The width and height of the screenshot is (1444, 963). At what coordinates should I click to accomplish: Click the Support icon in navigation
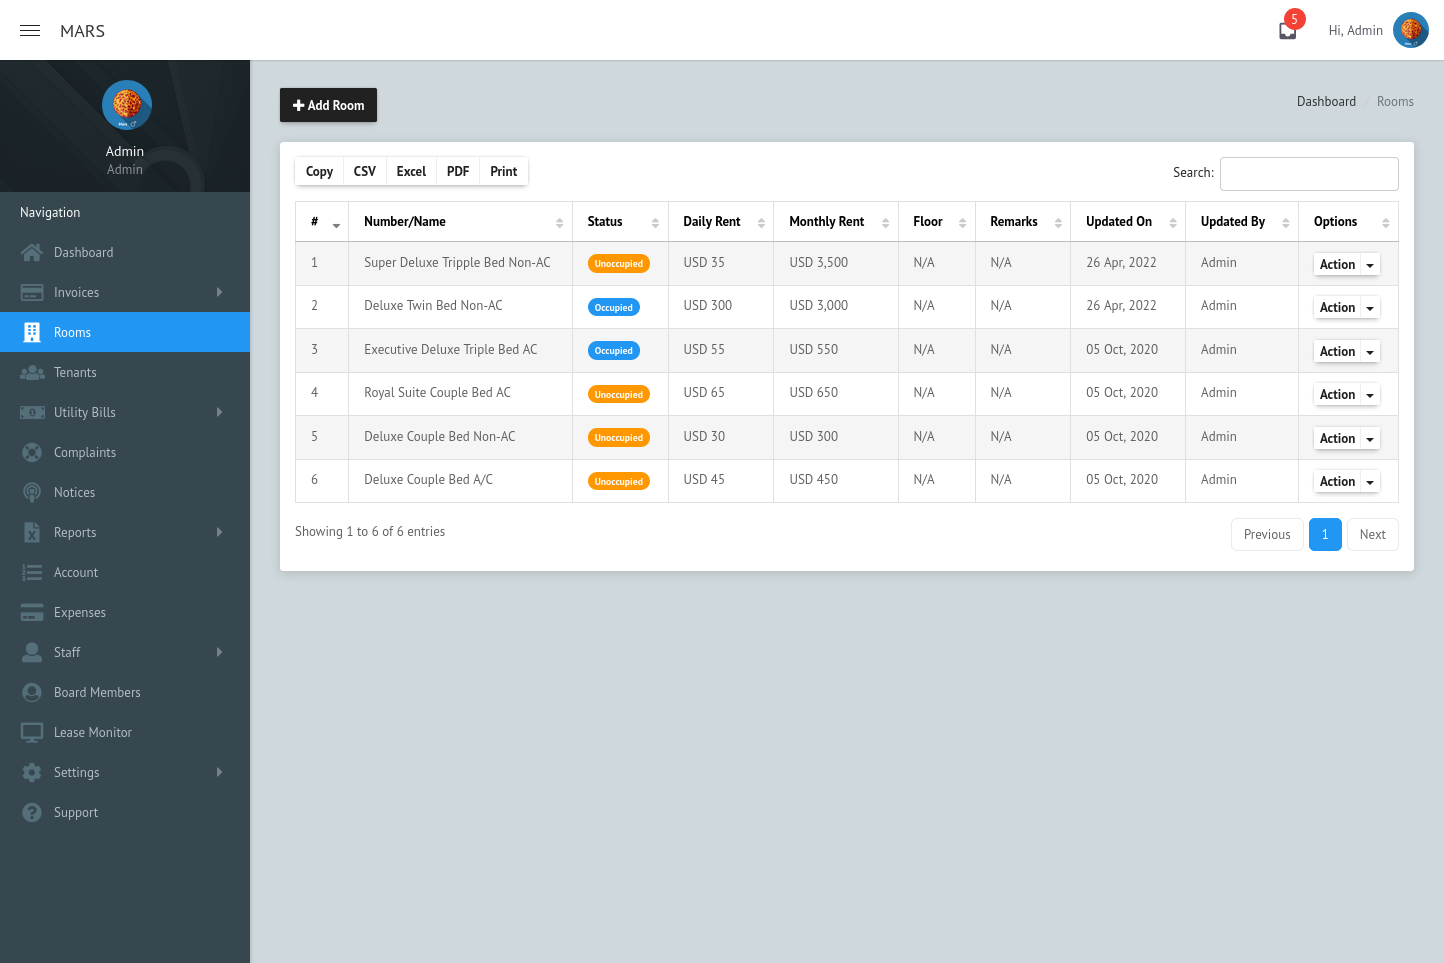[x=31, y=812]
